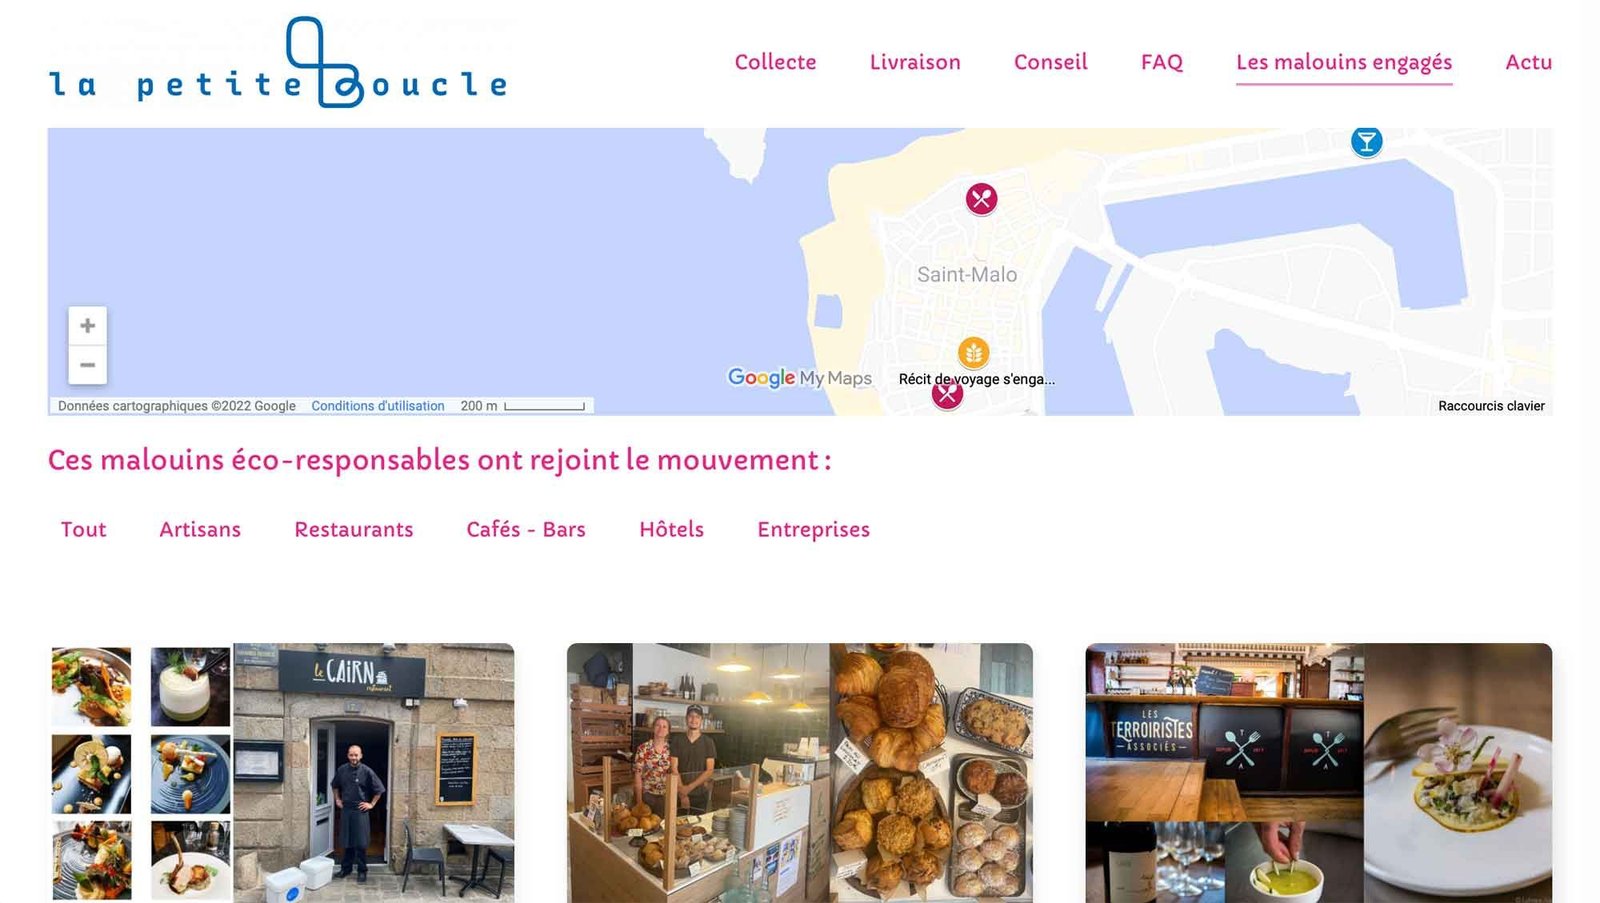Open the FAQ page

click(x=1161, y=62)
